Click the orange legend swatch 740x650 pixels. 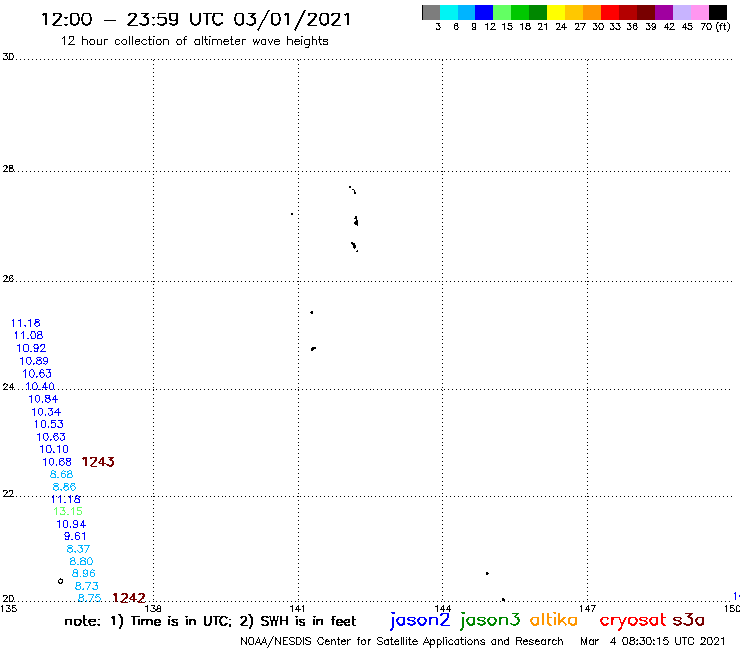pos(592,12)
